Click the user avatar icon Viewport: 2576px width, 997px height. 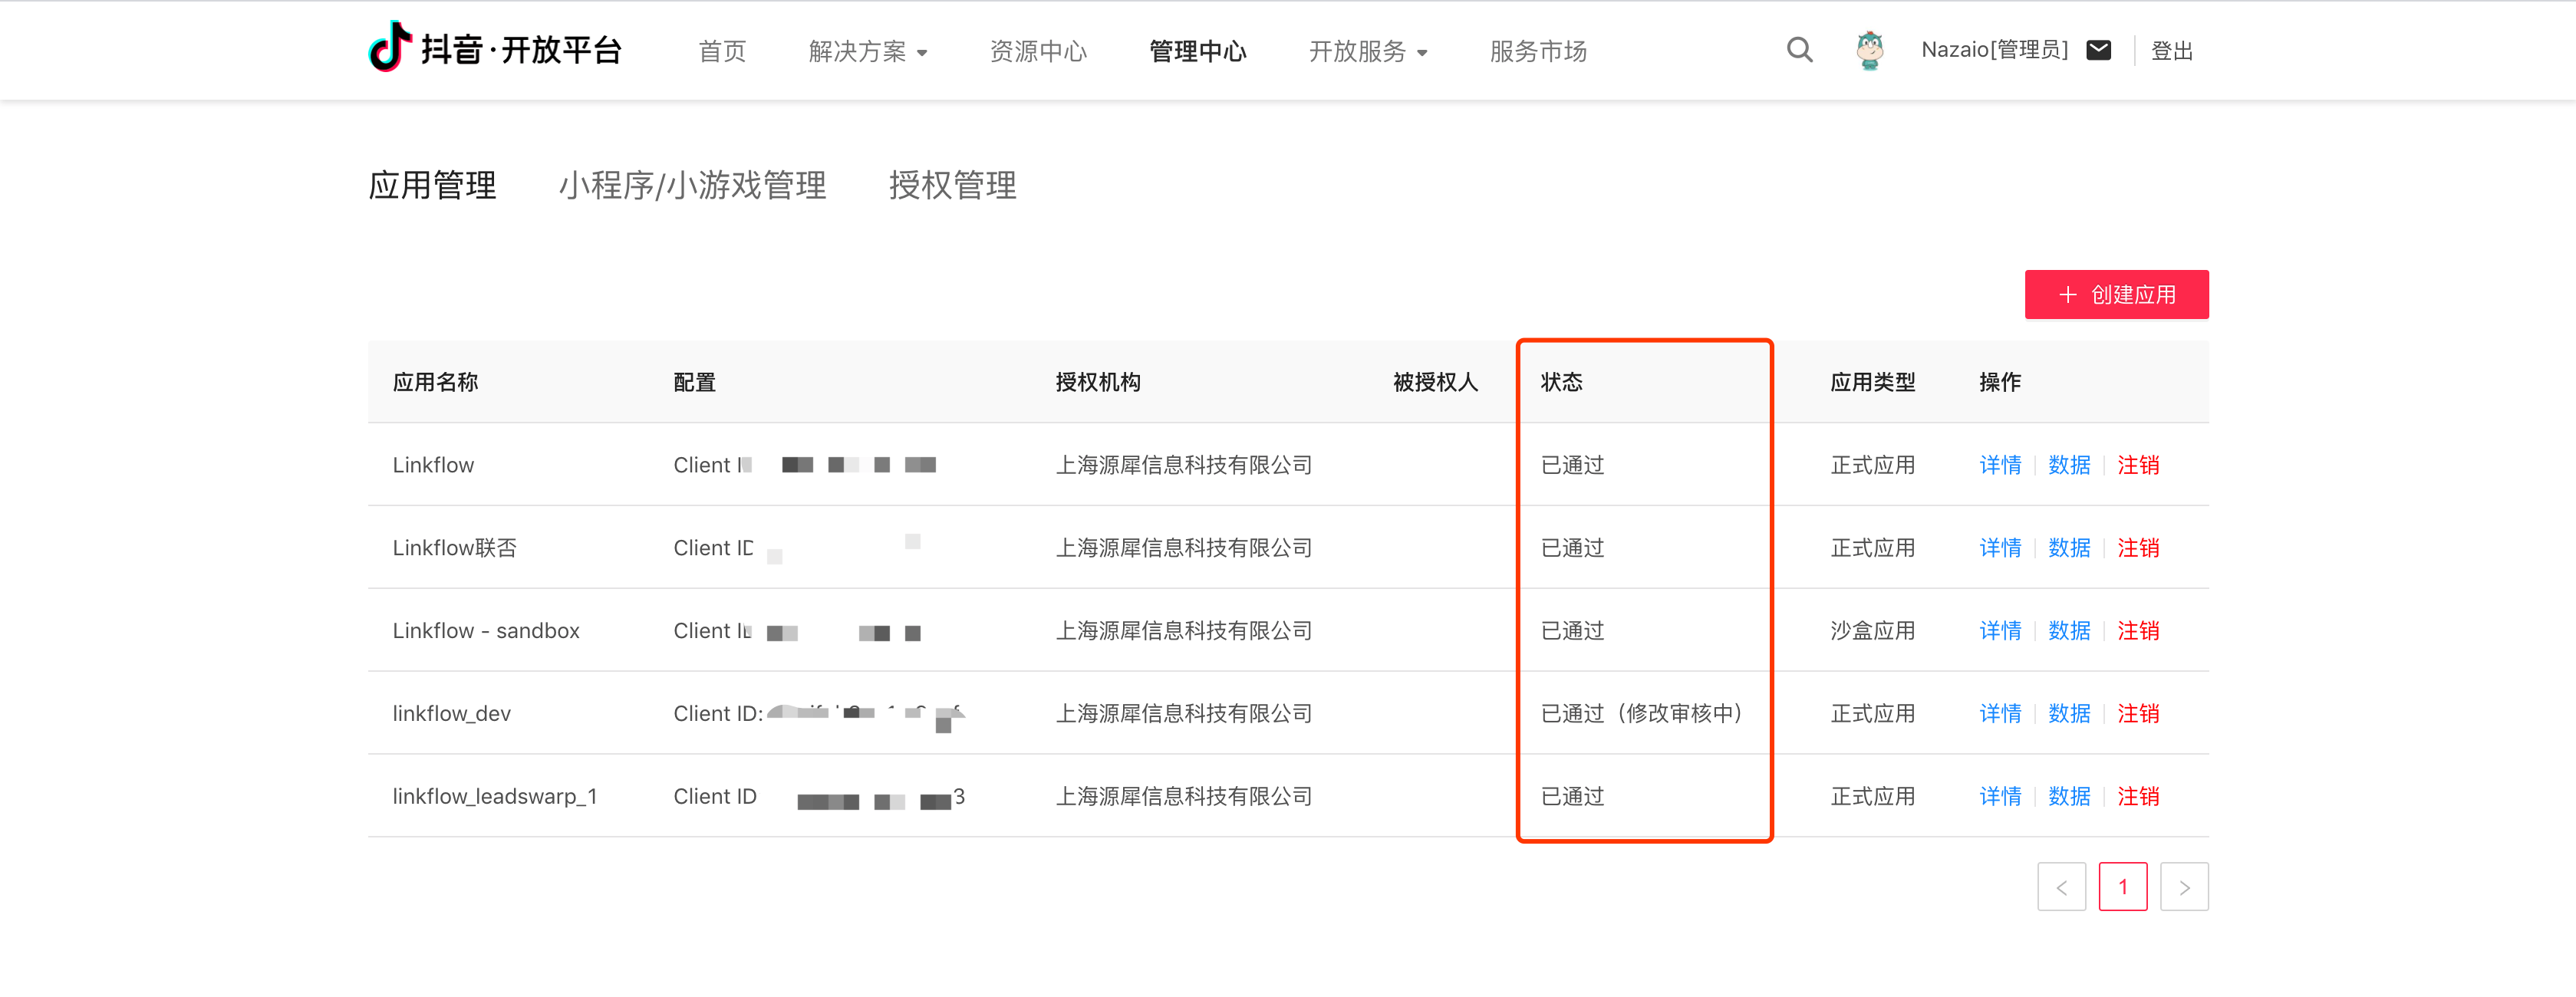click(1869, 50)
